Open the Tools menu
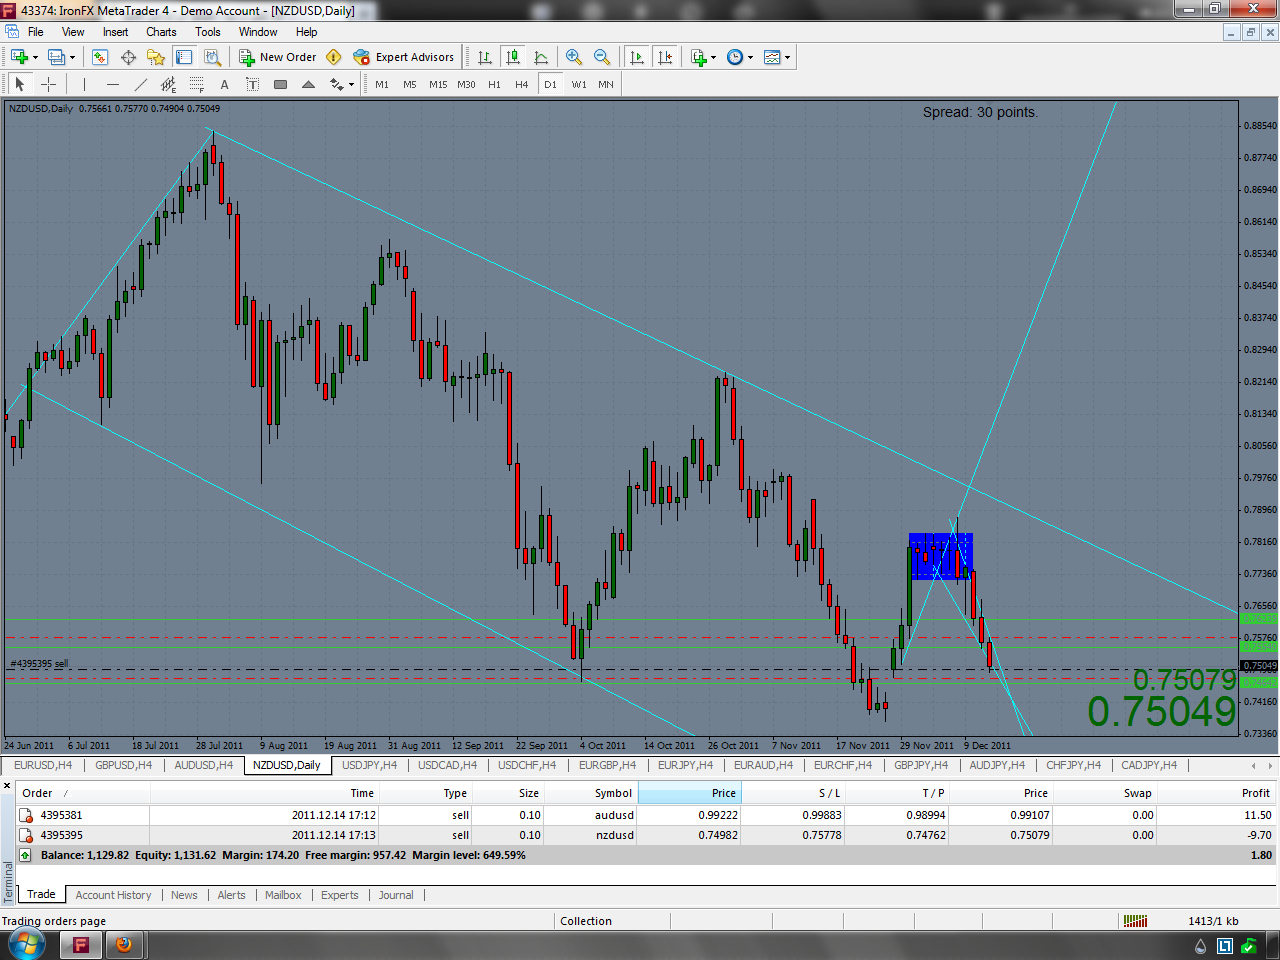The height and width of the screenshot is (960, 1280). 208,32
